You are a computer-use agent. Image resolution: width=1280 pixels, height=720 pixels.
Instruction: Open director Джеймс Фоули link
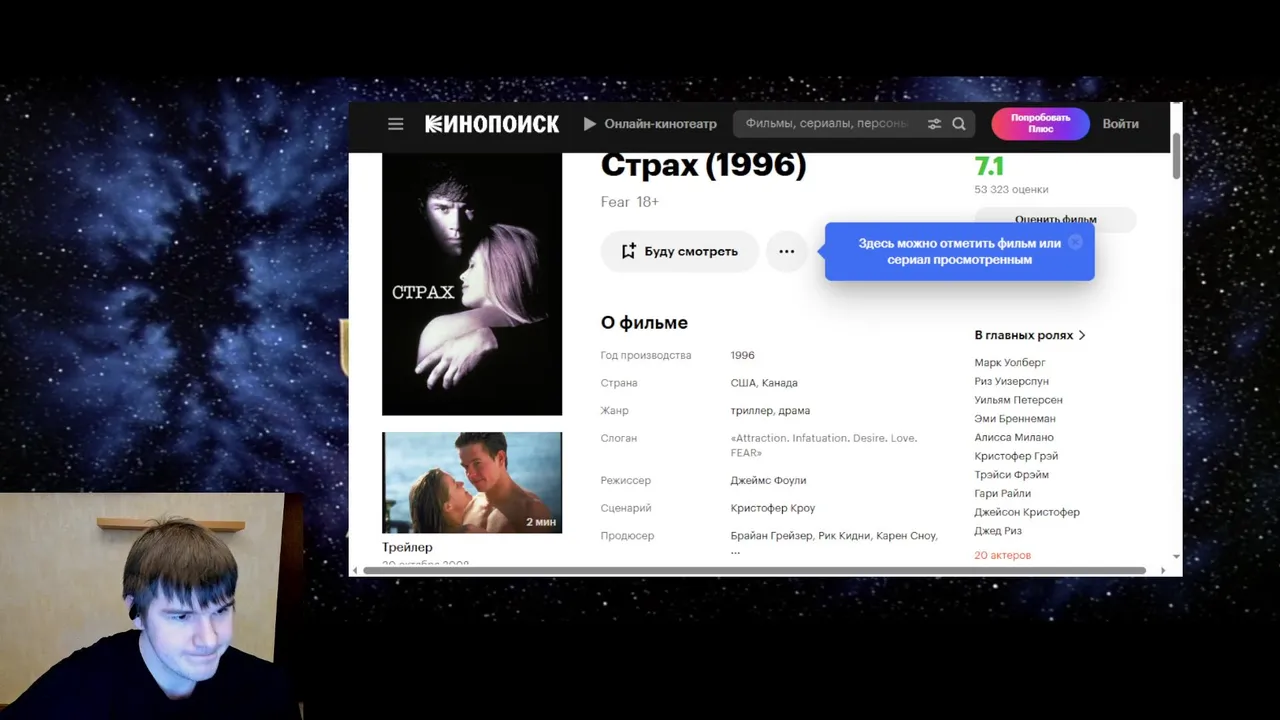pos(768,480)
